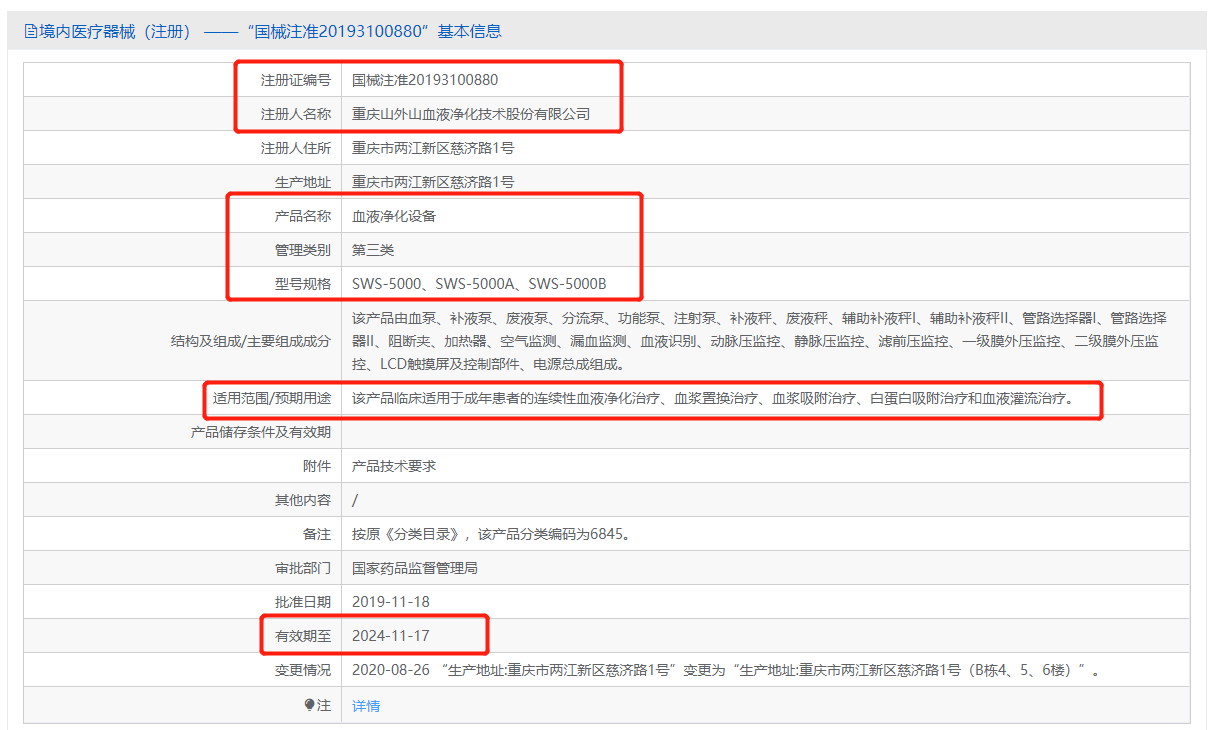This screenshot has height=730, width=1215.
Task: Click approval date 2019-11-18
Action: (391, 602)
